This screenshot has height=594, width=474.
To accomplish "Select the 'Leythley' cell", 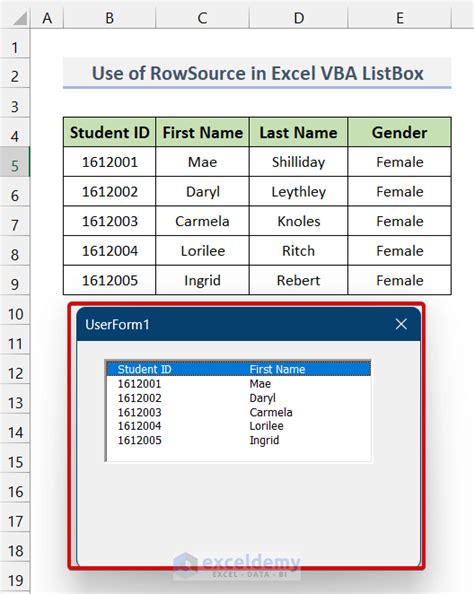I will click(x=299, y=191).
